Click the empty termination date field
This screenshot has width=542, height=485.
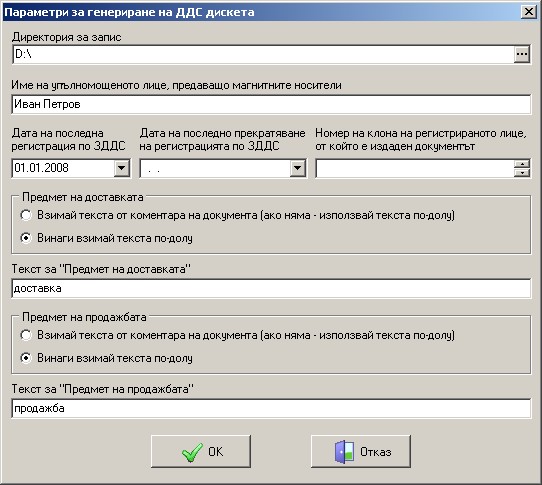215,168
